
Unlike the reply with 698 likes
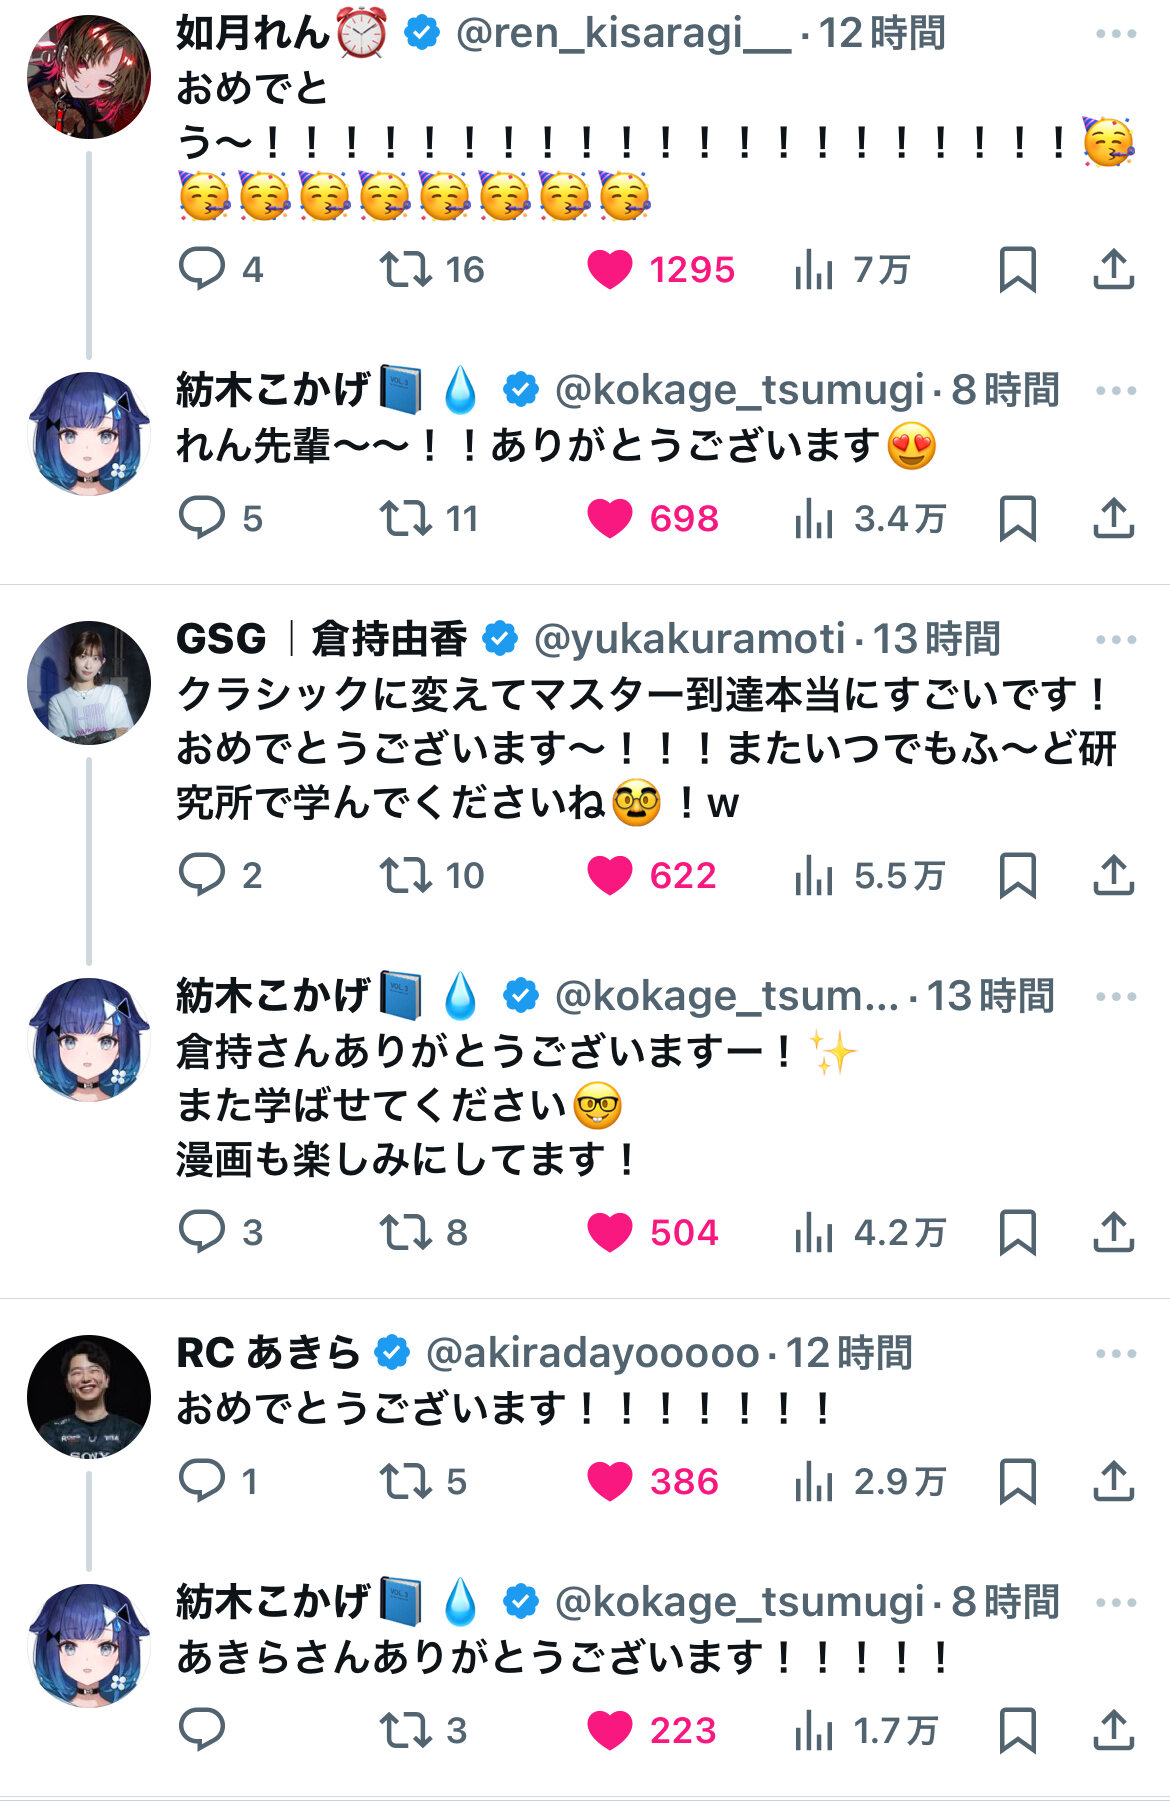pos(609,519)
